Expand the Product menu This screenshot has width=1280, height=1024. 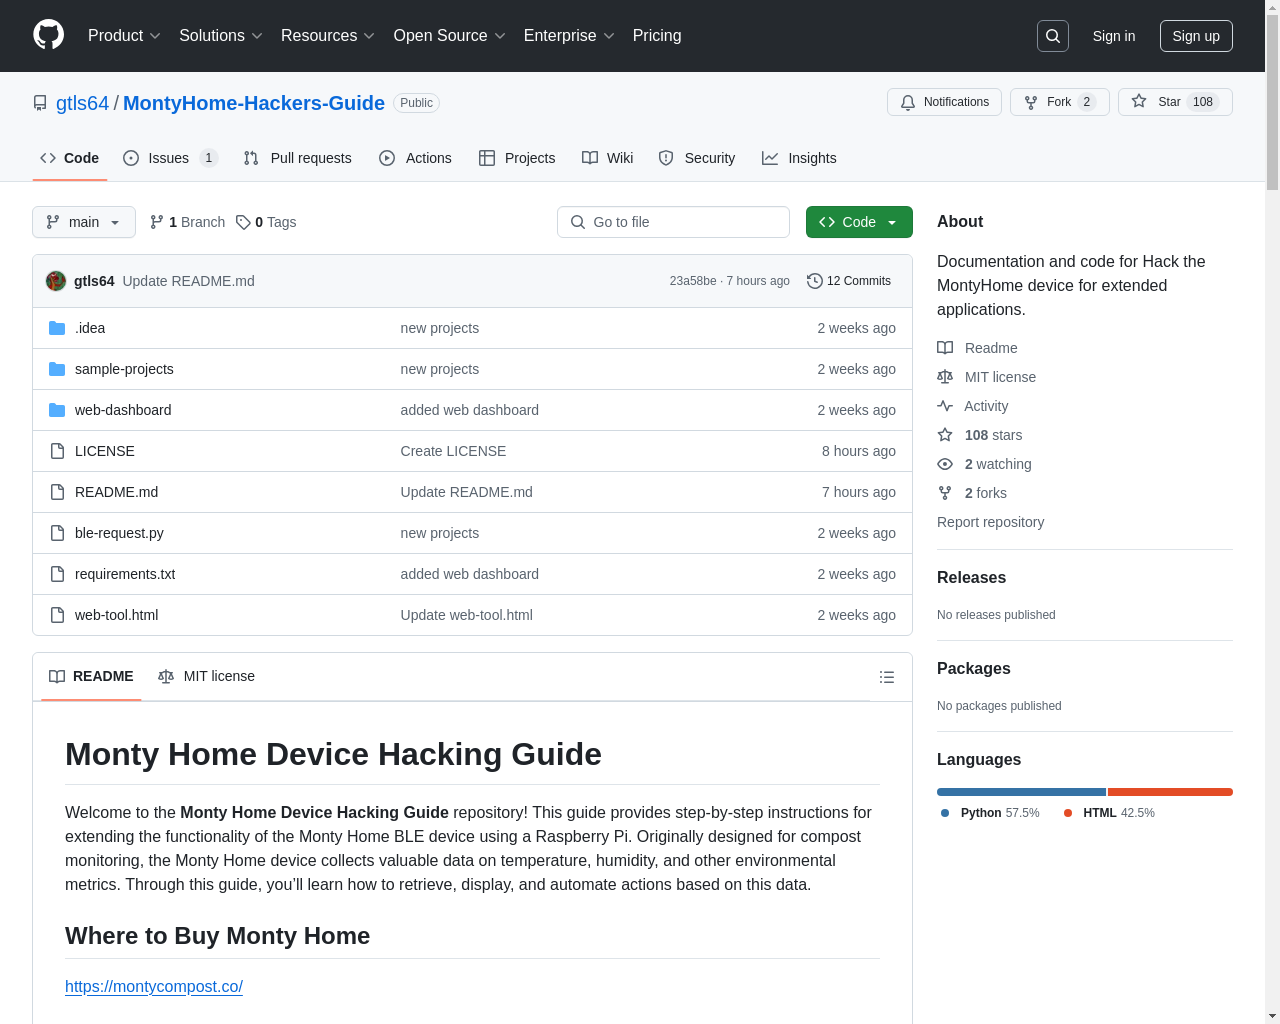point(124,36)
